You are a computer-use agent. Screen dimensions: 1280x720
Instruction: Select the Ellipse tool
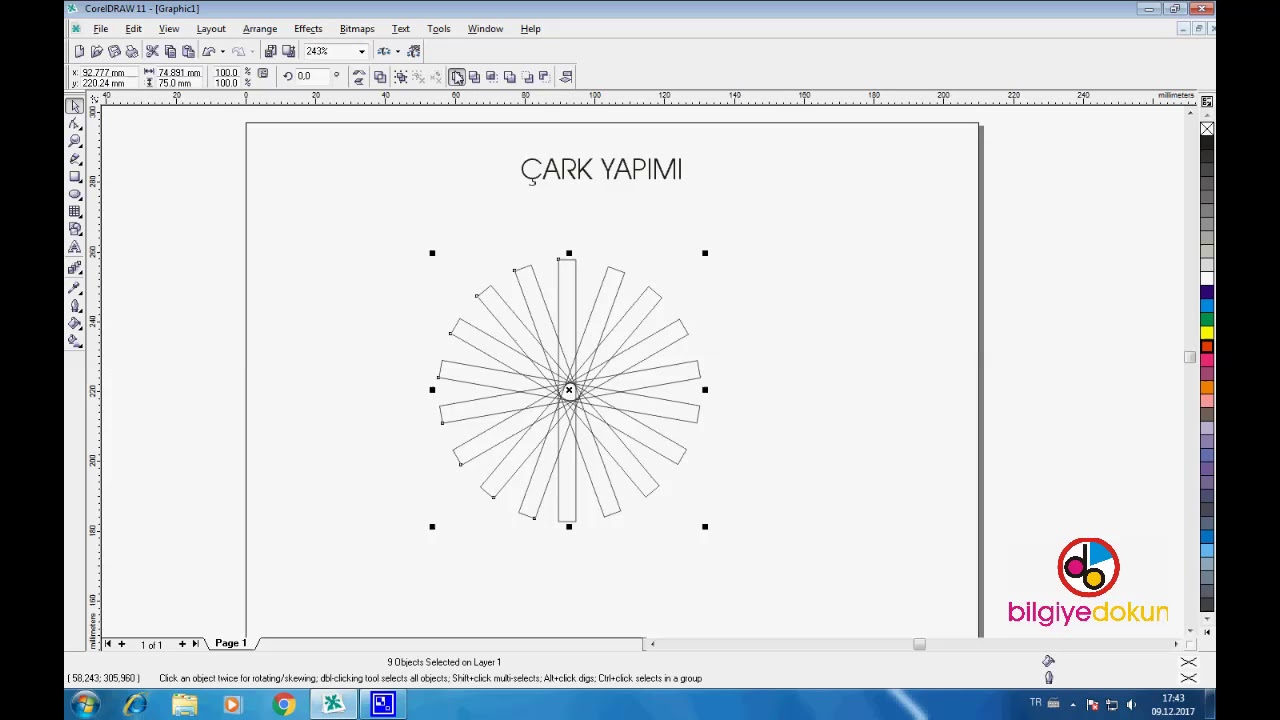[75, 194]
